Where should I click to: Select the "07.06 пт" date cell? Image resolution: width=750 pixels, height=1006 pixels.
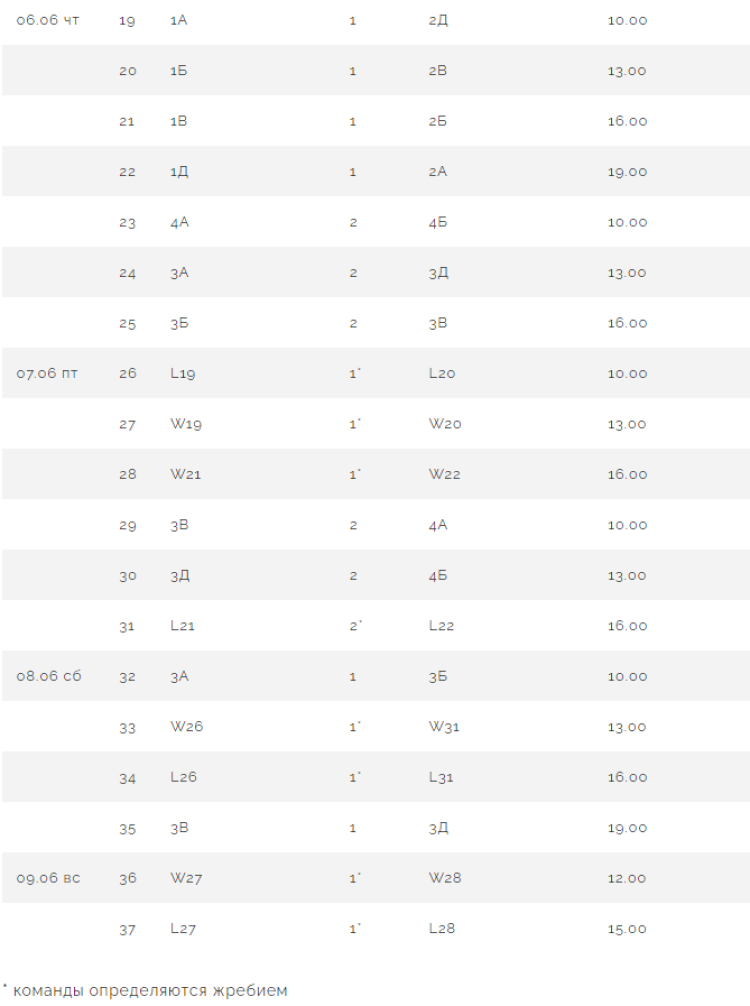click(47, 373)
